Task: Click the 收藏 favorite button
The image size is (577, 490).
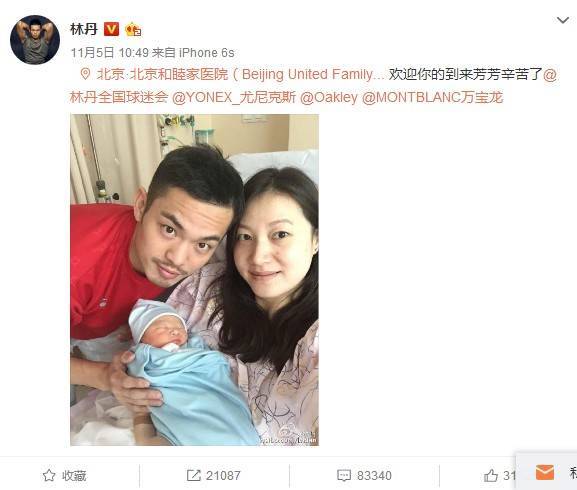Action: [x=64, y=476]
